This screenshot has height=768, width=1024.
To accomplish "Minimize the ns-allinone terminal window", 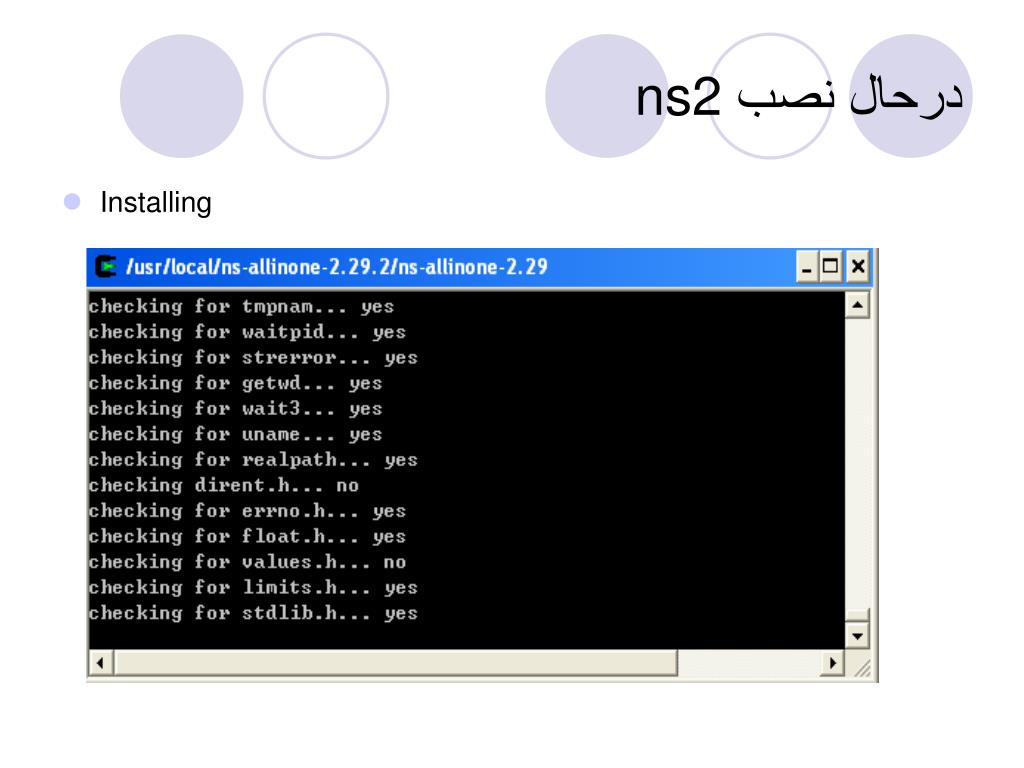I will coord(807,267).
